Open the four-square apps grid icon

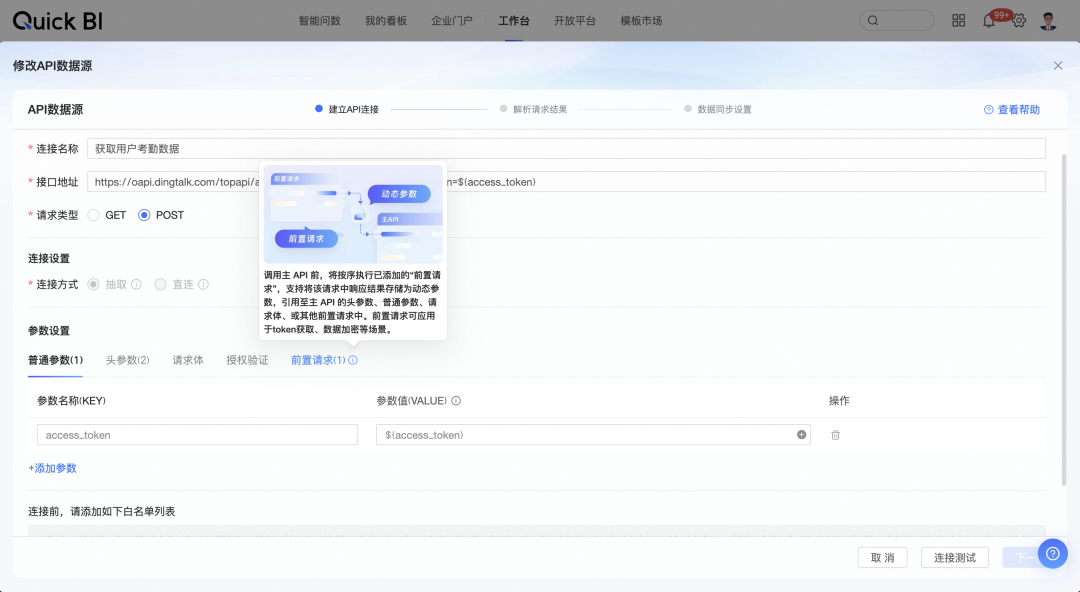point(959,21)
